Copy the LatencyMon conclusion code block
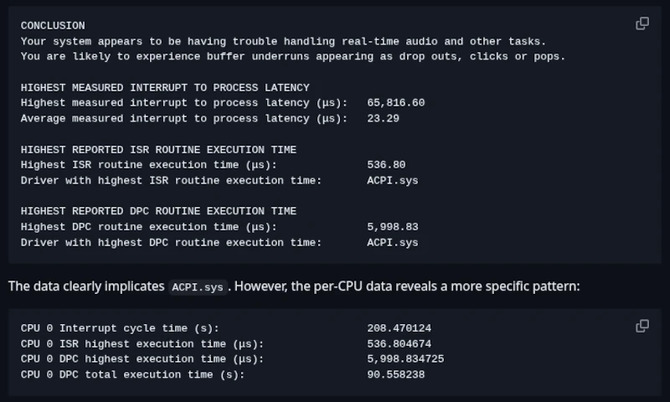The image size is (670, 402). pos(643,24)
